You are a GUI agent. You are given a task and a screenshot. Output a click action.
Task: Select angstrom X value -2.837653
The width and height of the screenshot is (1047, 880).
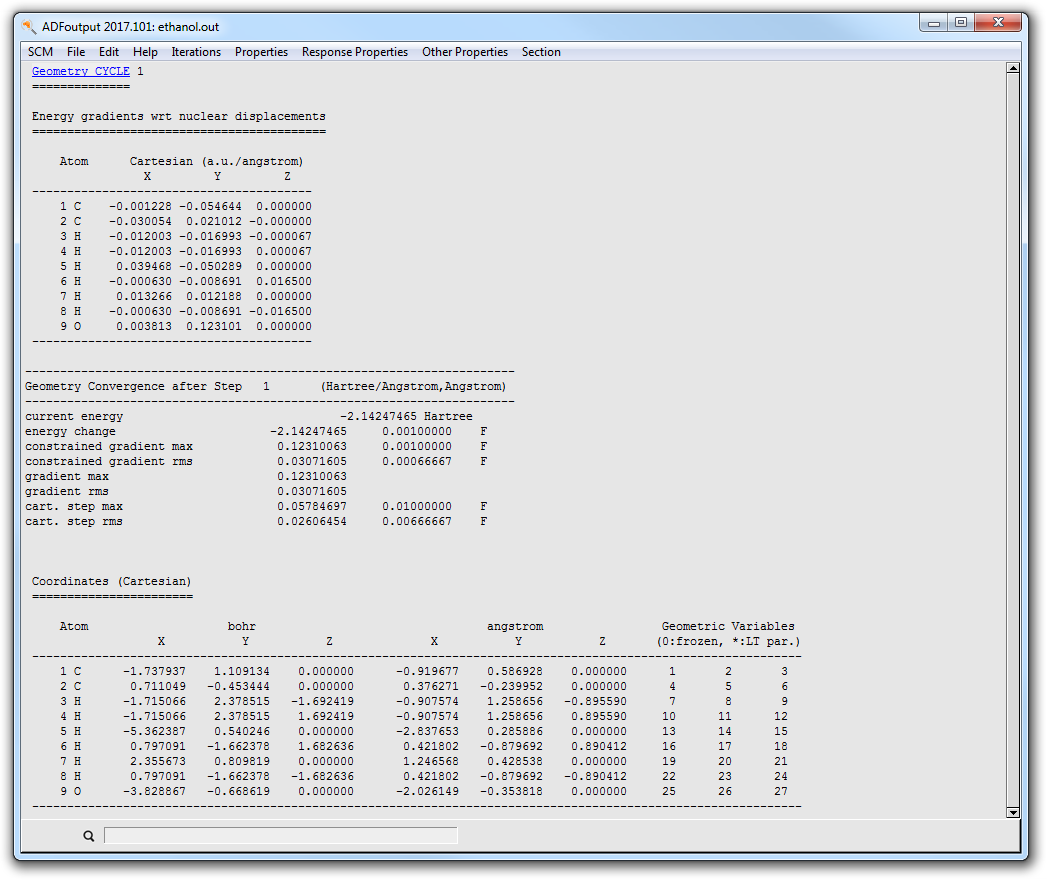(x=427, y=731)
